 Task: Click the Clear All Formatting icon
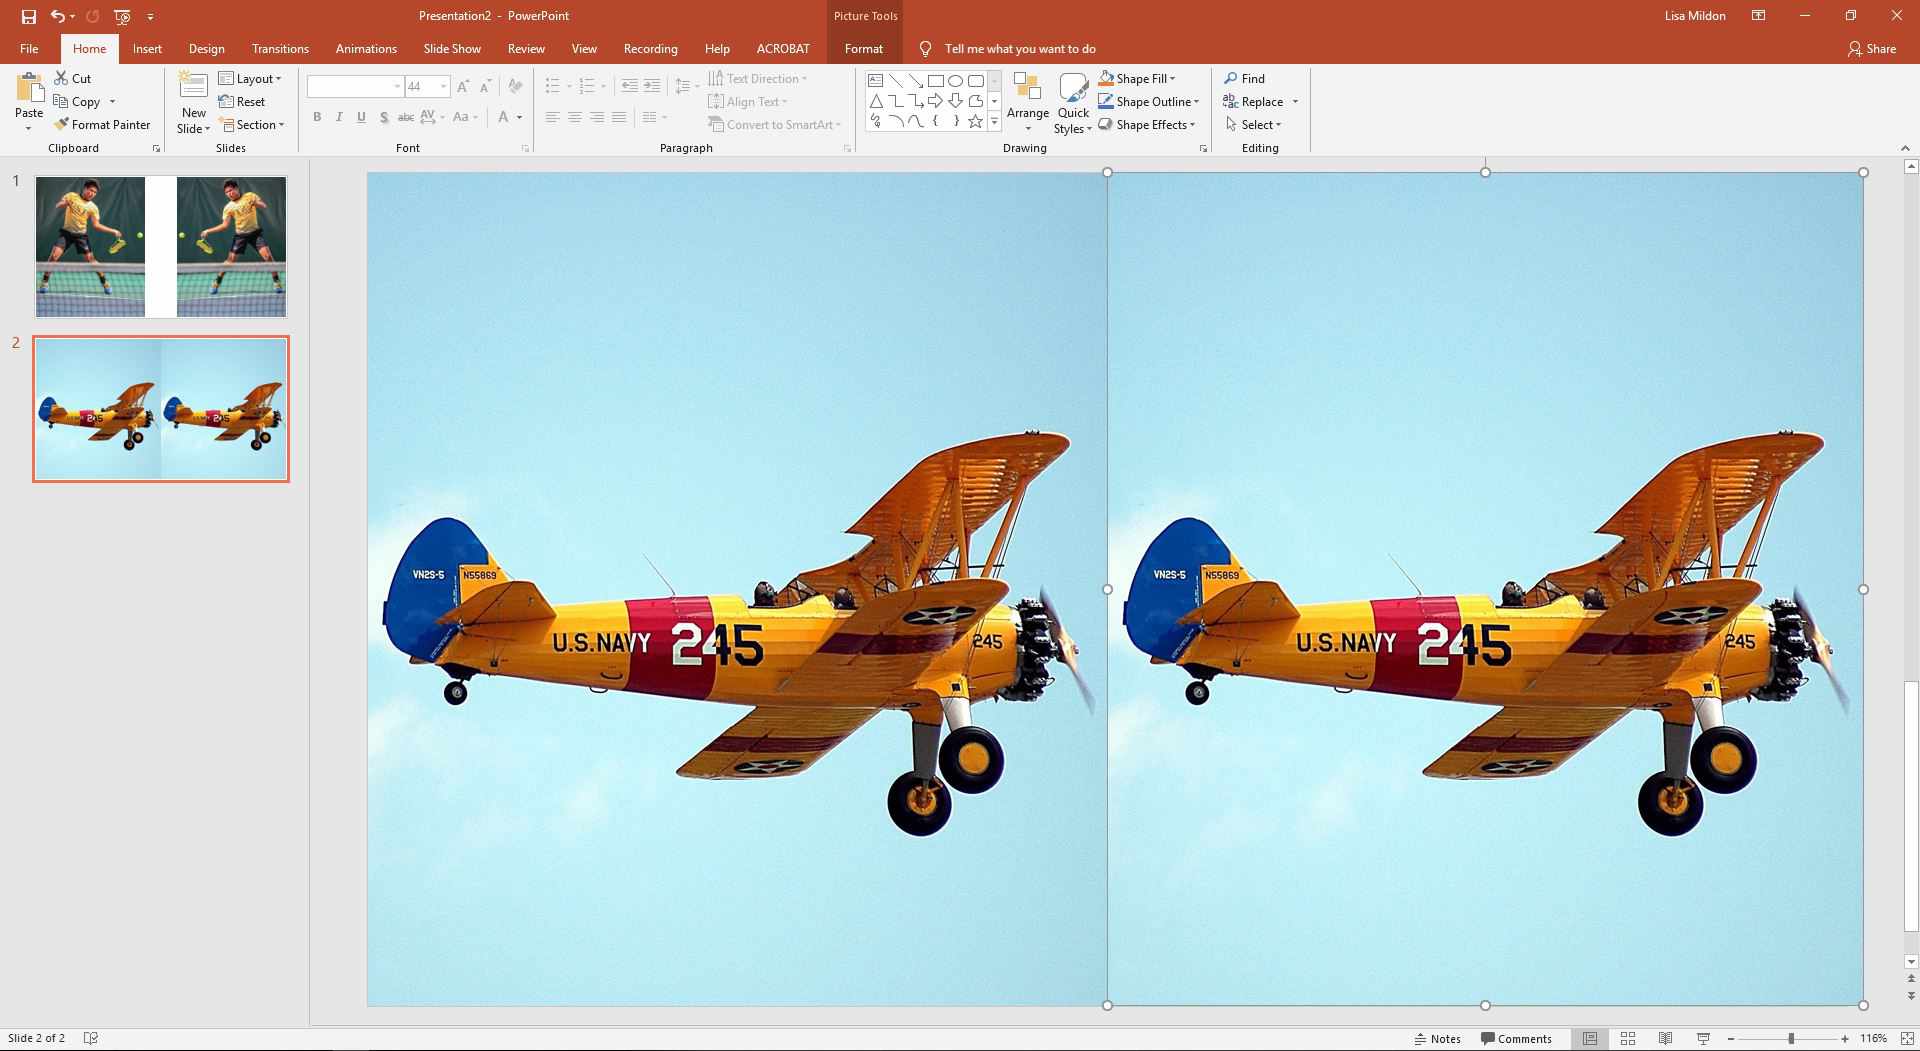[515, 87]
